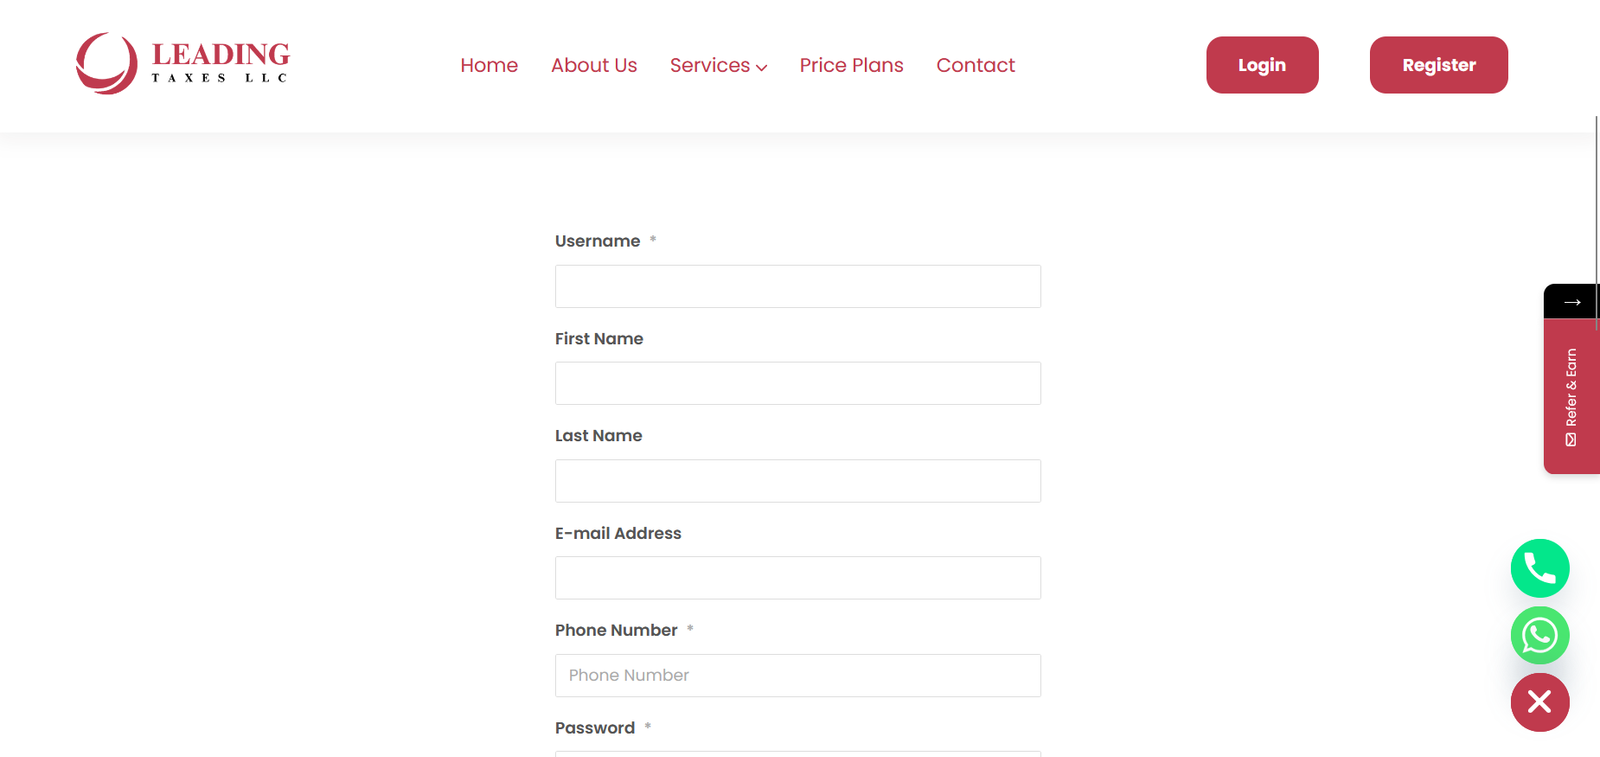Screen dimensions: 1600x757
Task: Collapse the Refer & Earn arrow tab
Action: (1571, 302)
